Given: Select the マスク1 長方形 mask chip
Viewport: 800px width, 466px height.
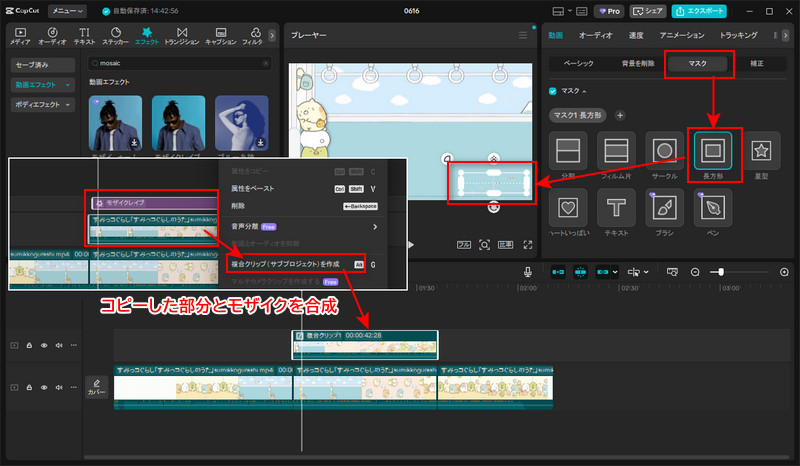Looking at the screenshot, I should click(x=578, y=115).
